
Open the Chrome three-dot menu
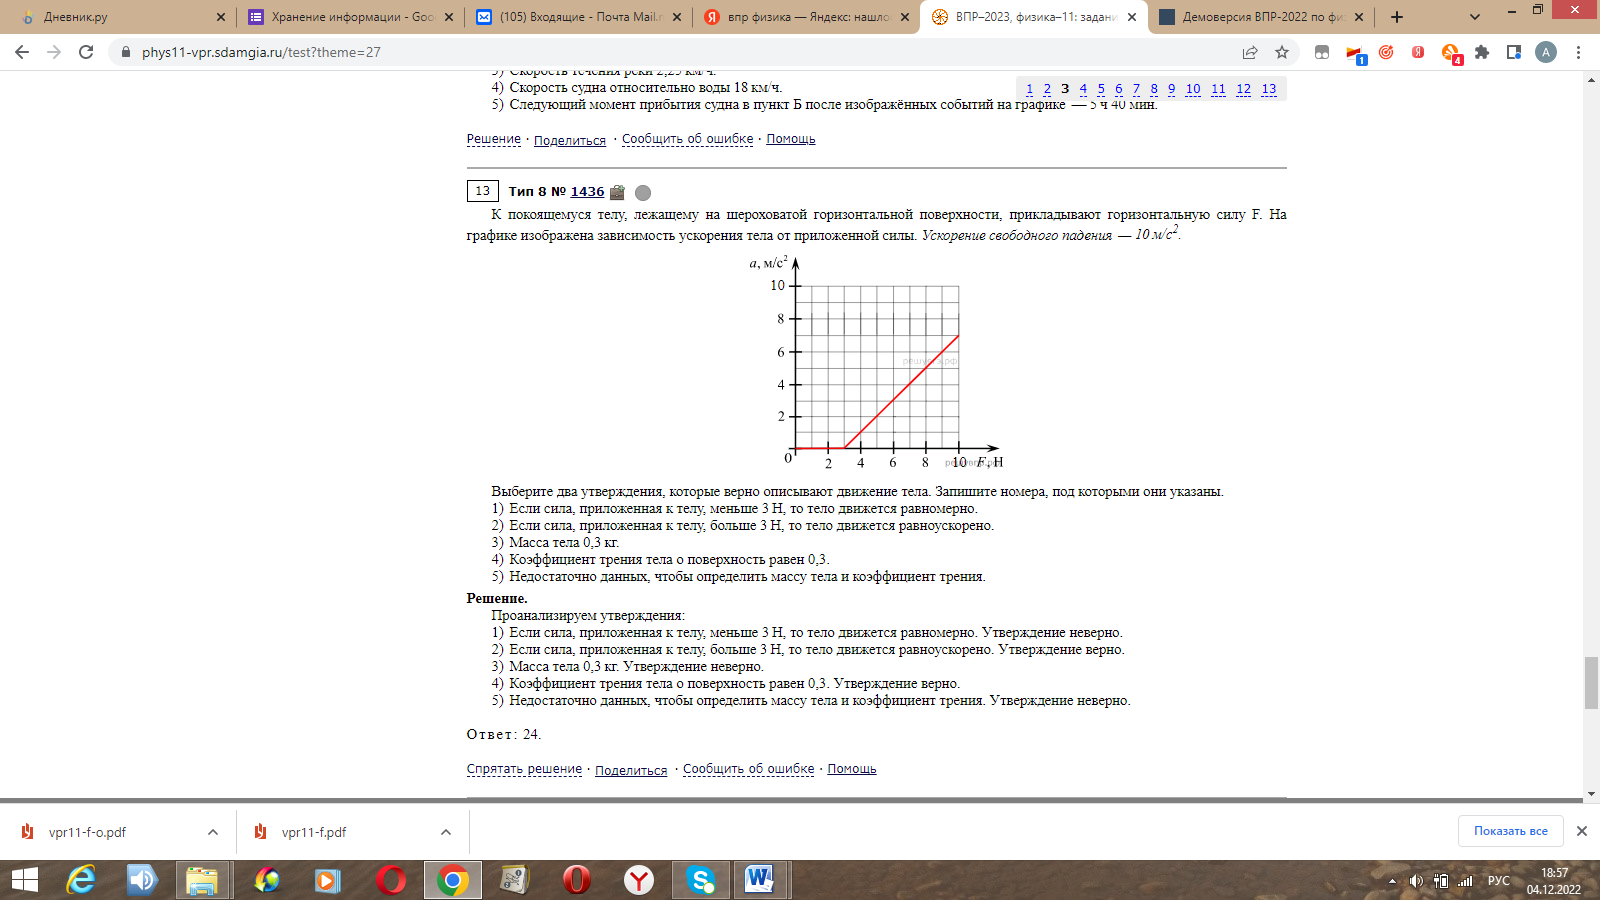click(1578, 52)
